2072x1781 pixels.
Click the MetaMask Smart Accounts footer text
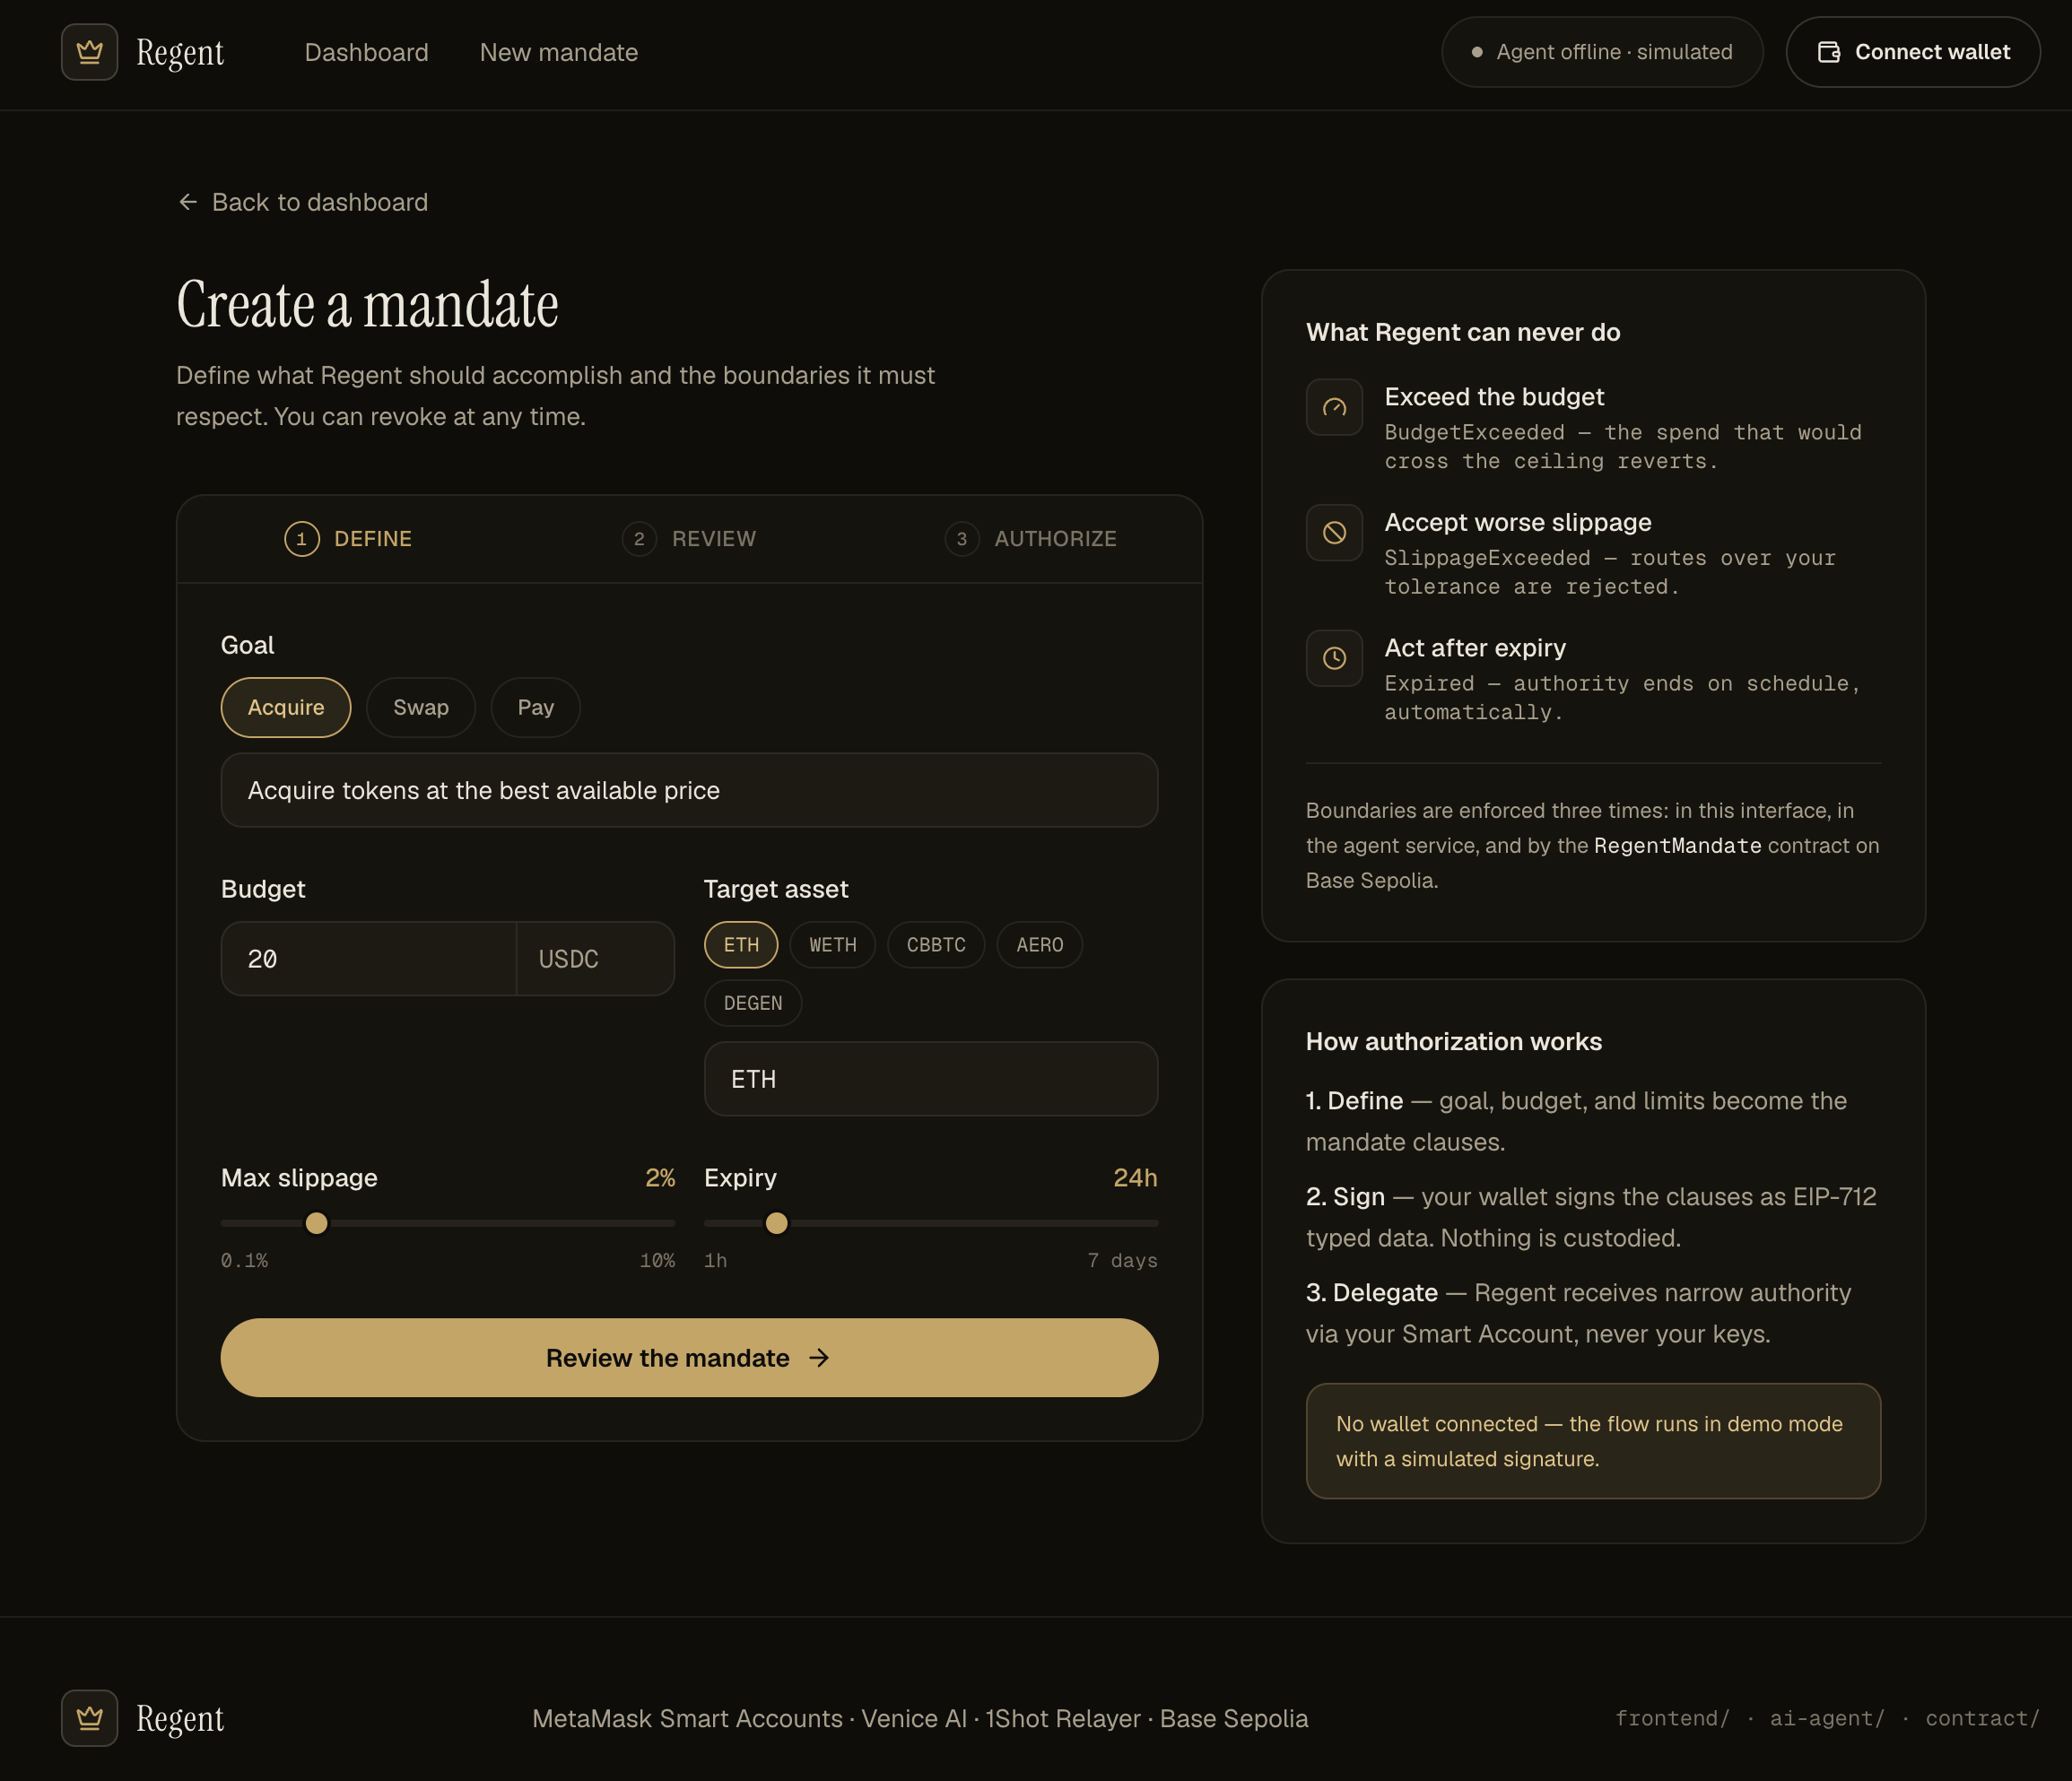pyautogui.click(x=687, y=1718)
